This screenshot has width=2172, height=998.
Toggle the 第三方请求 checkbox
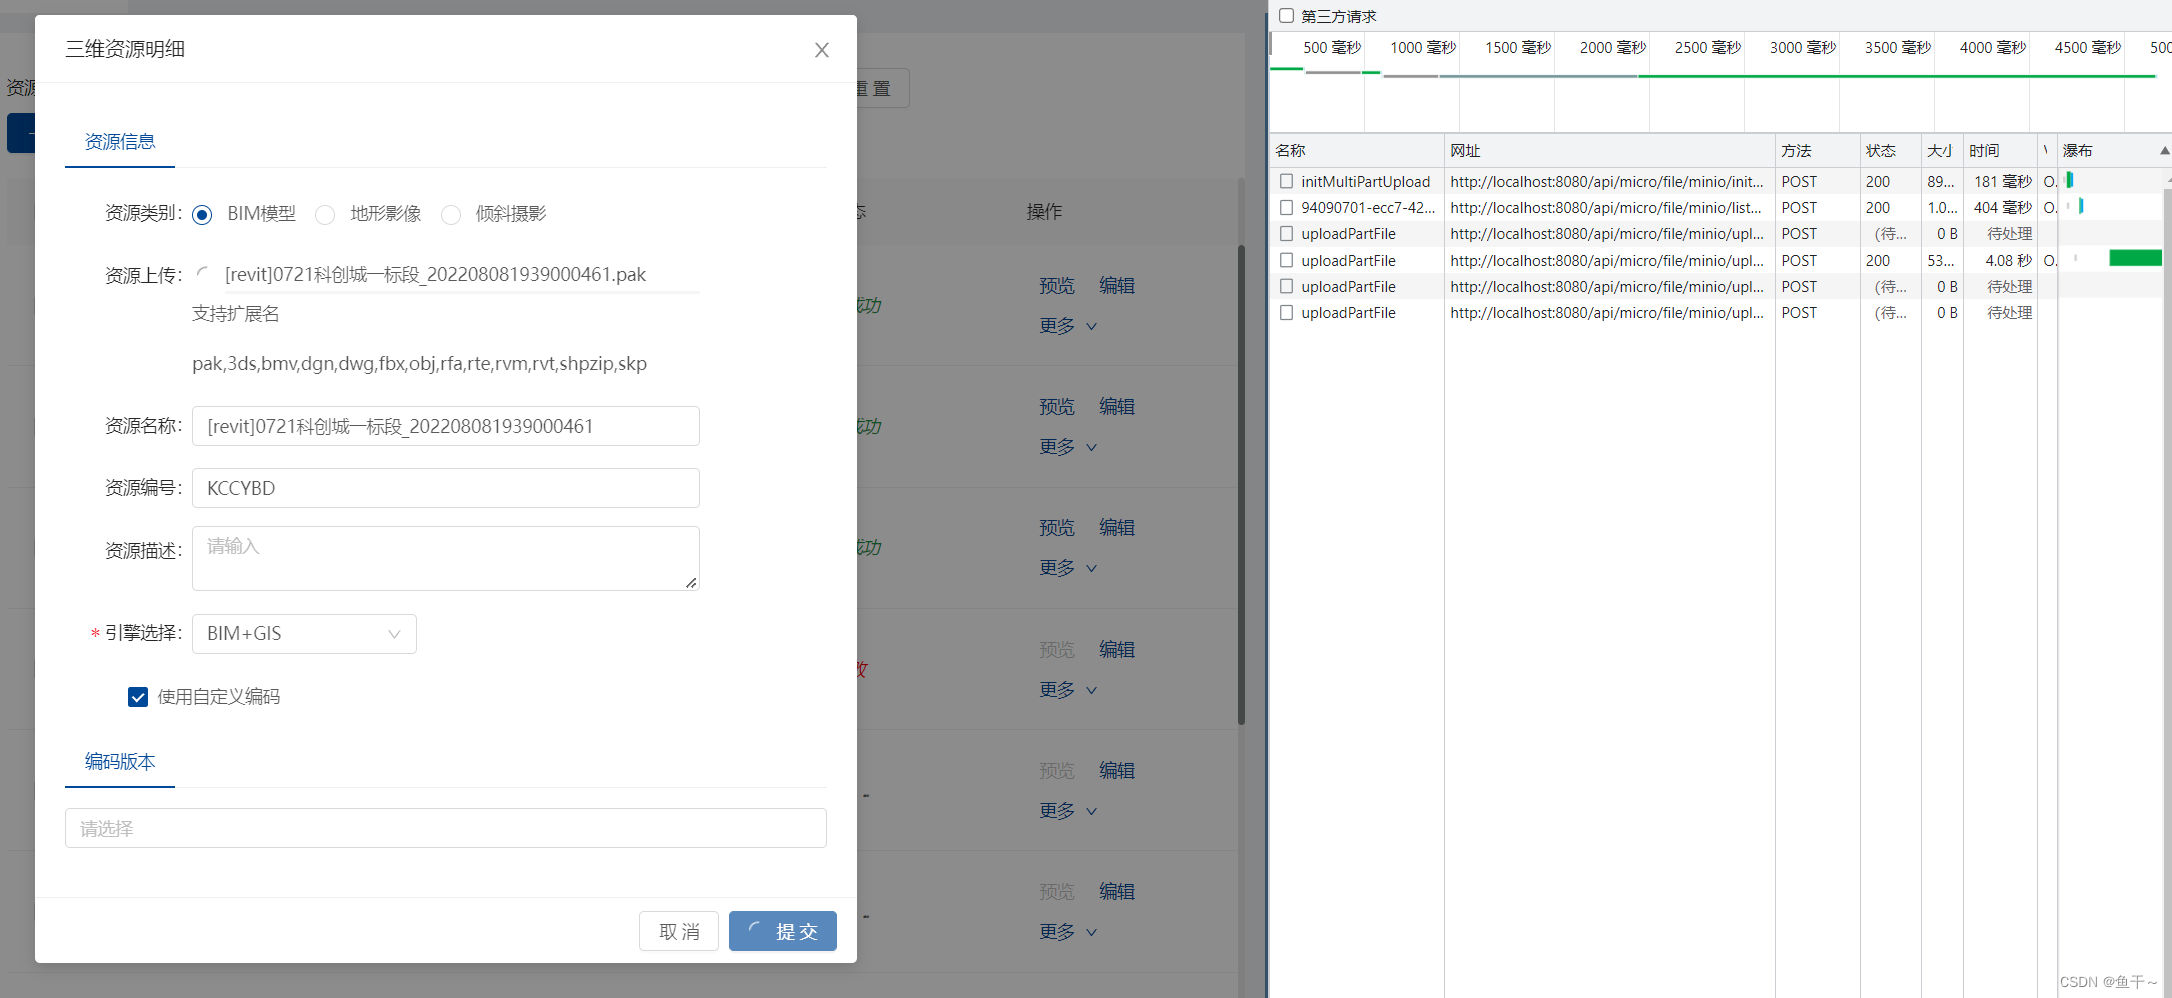(1287, 16)
